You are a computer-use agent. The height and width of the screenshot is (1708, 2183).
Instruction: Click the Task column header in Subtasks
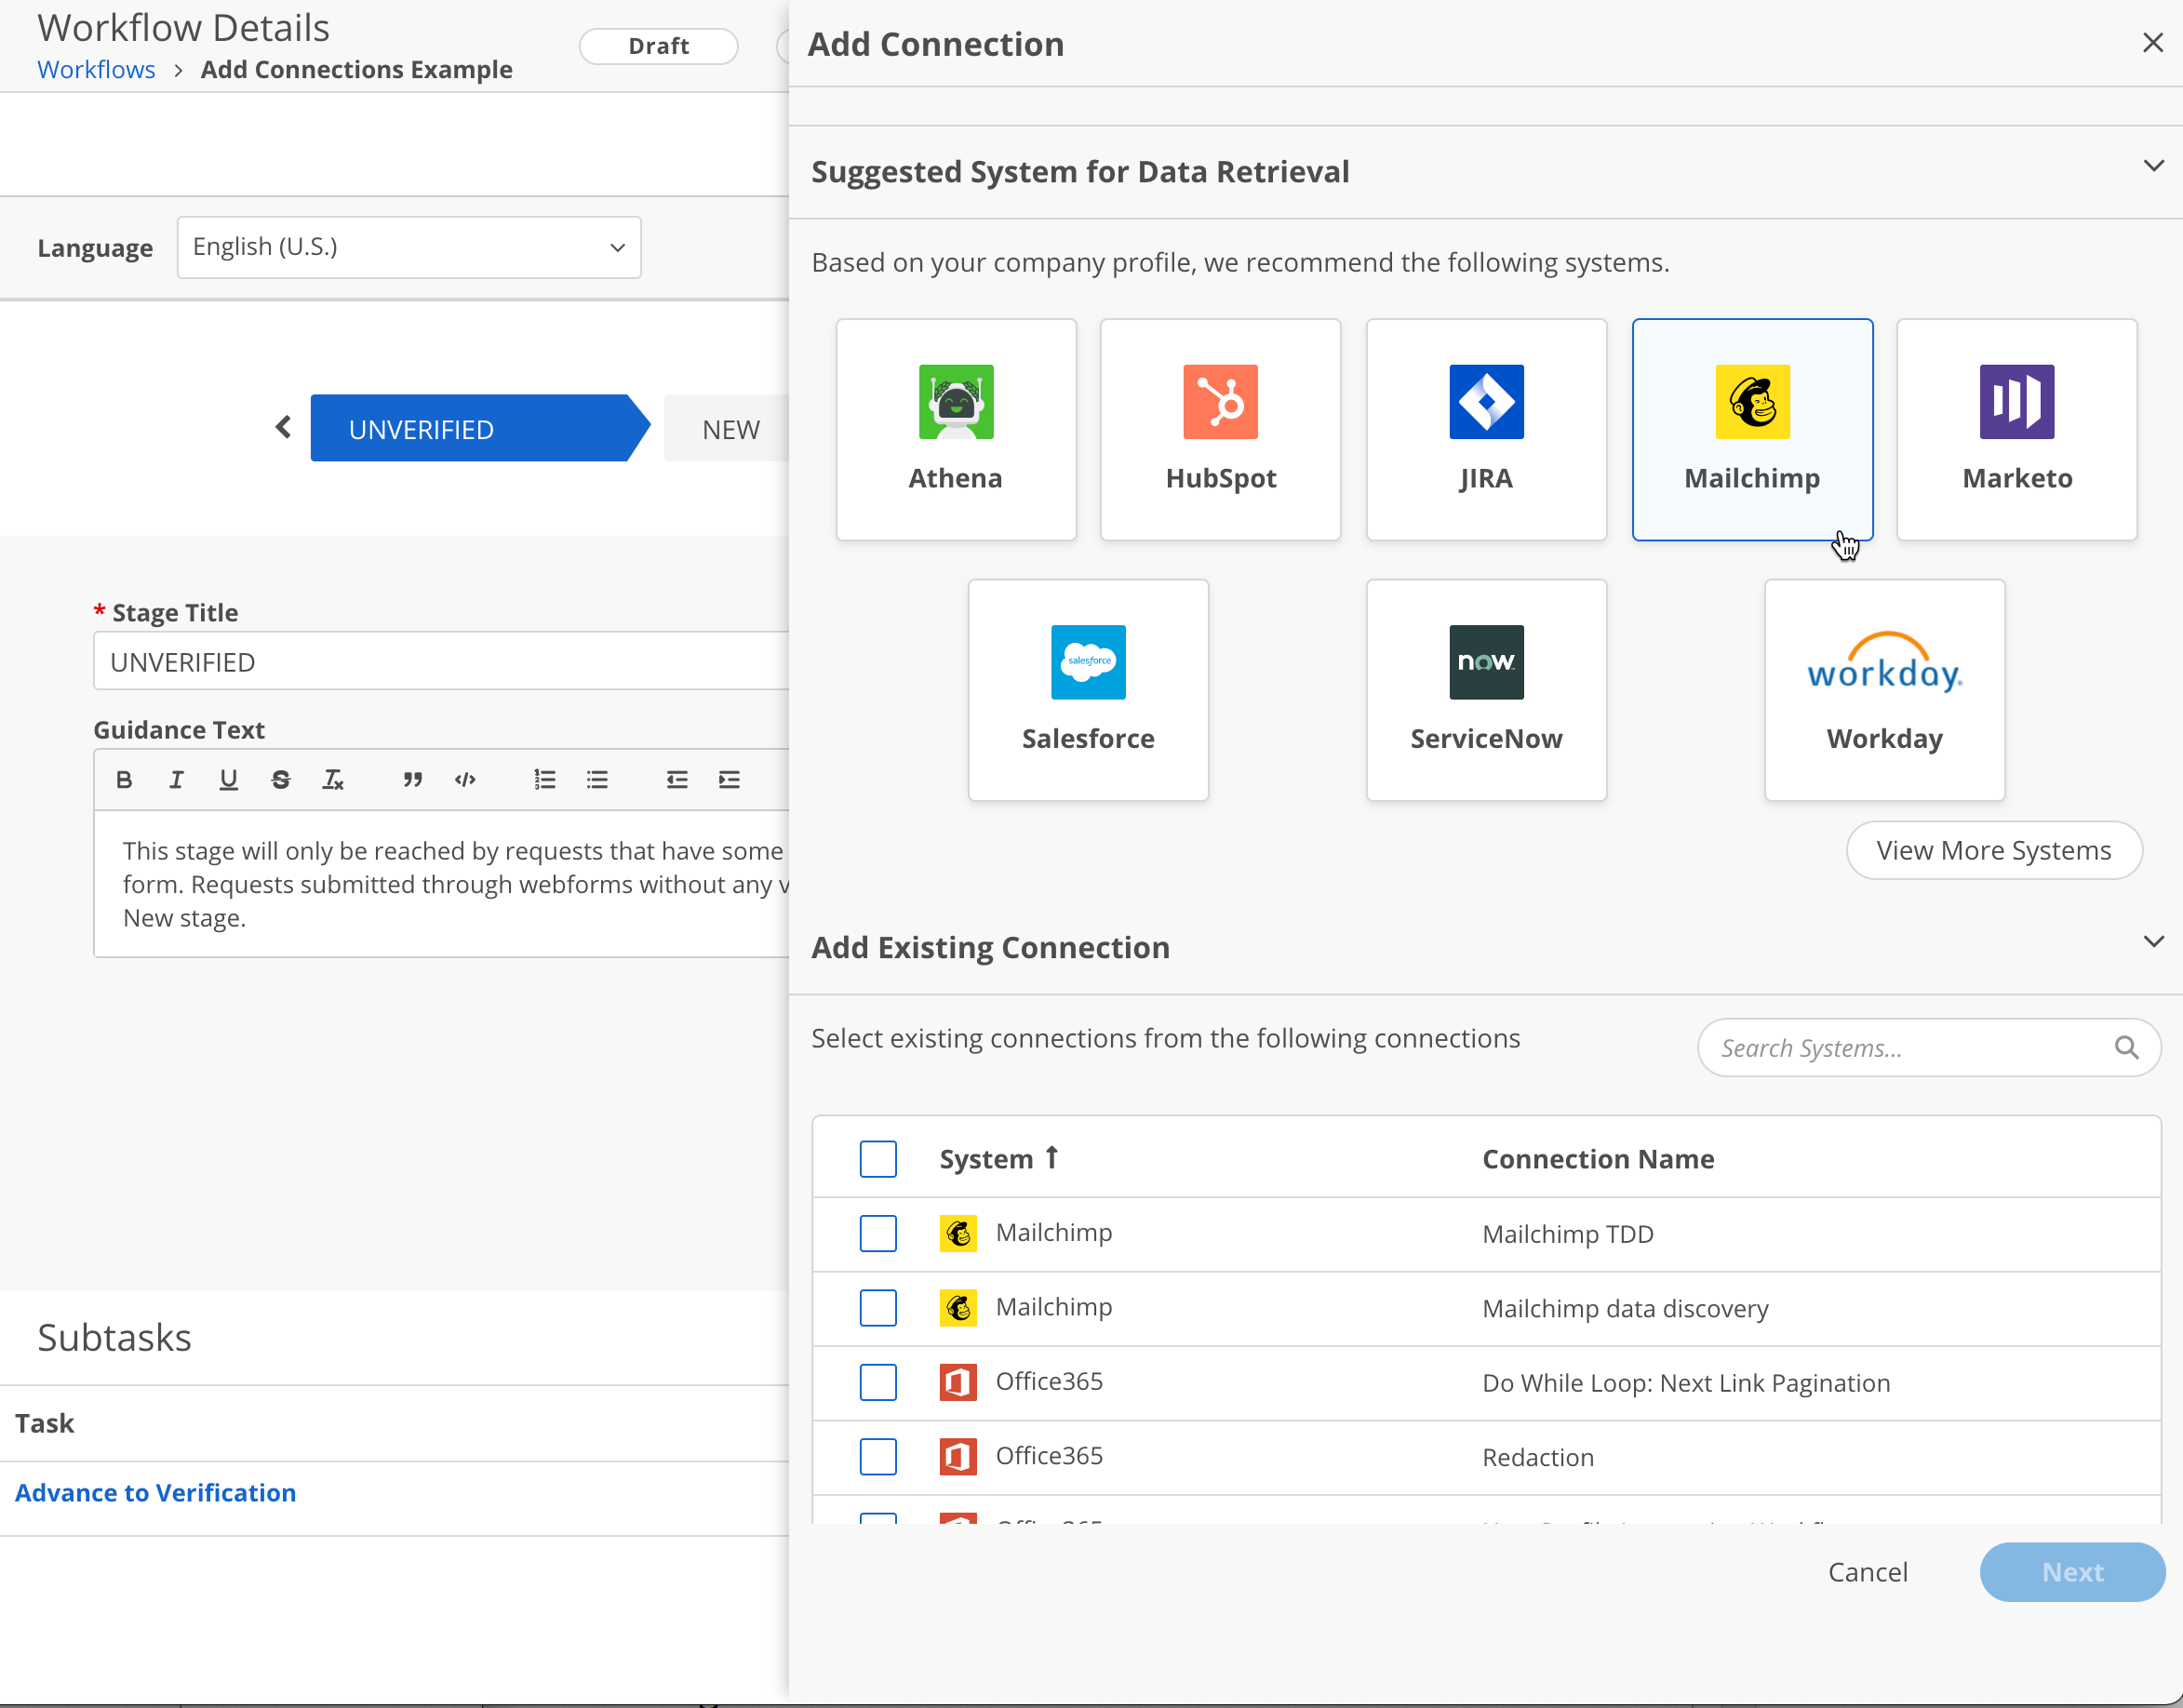pyautogui.click(x=45, y=1423)
